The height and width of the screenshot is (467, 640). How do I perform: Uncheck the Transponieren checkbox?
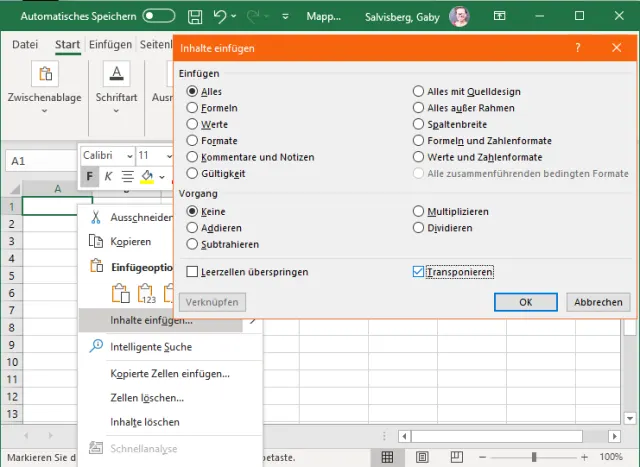[x=418, y=271]
